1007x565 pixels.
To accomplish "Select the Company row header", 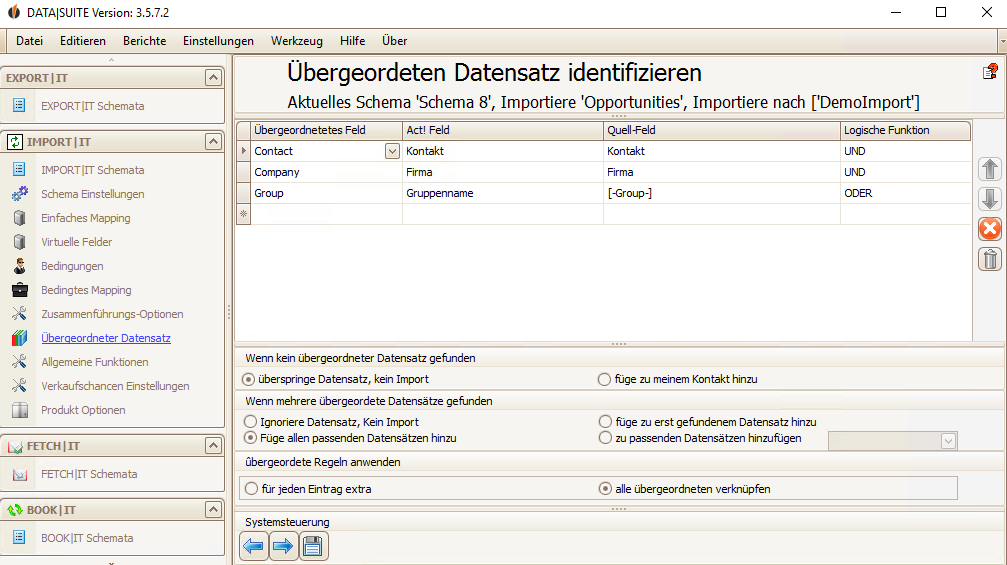I will (x=243, y=172).
